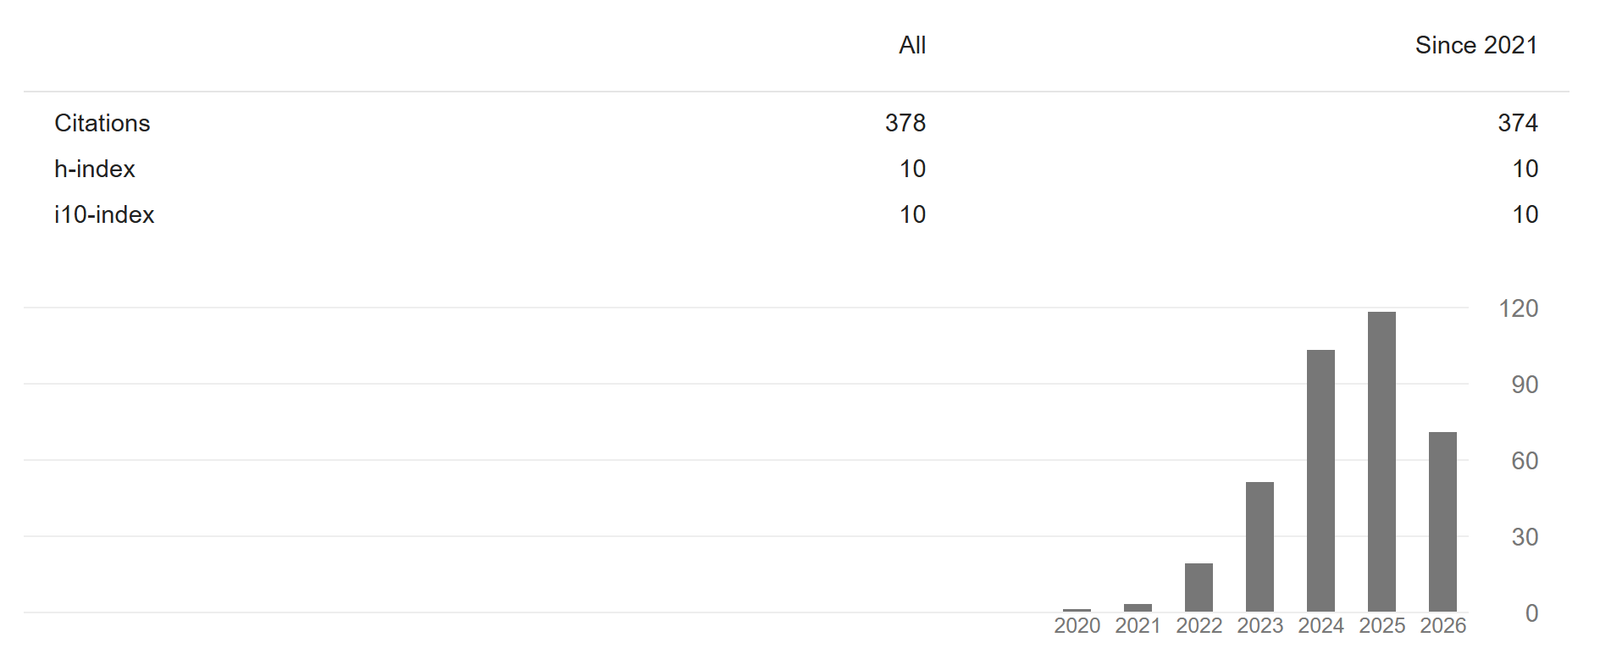Click the 2024 citations bar
The height and width of the screenshot is (660, 1600).
1320,481
